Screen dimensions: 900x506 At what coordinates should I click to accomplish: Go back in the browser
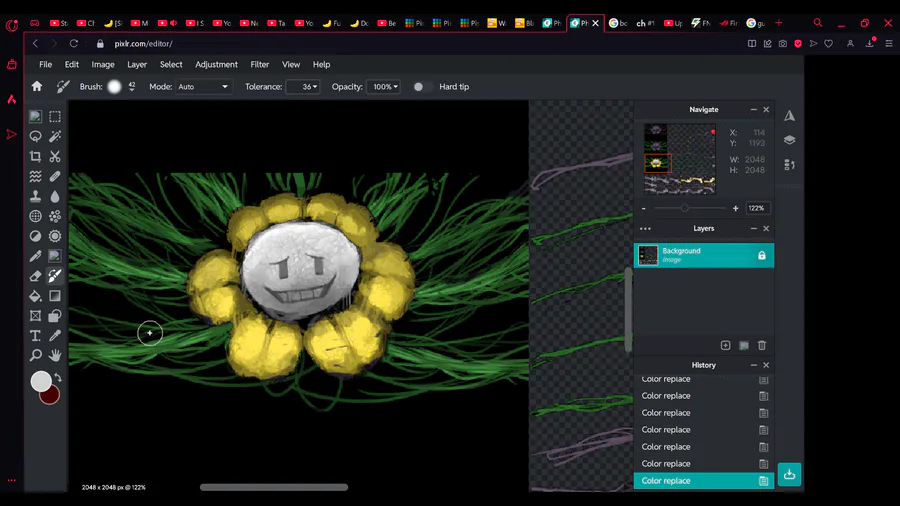coord(36,44)
